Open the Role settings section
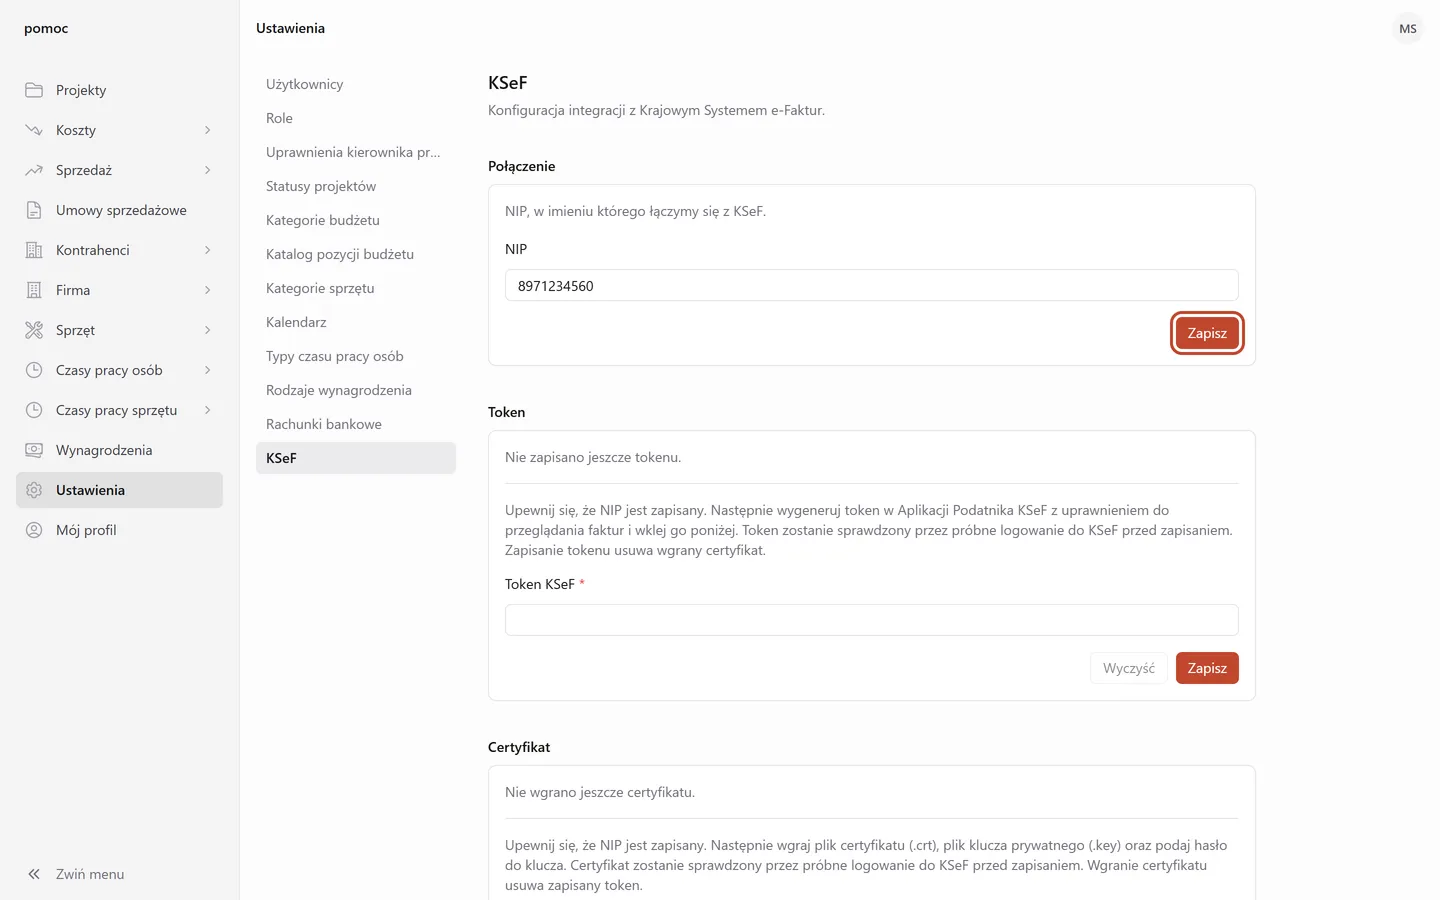Image resolution: width=1440 pixels, height=900 pixels. pos(356,118)
